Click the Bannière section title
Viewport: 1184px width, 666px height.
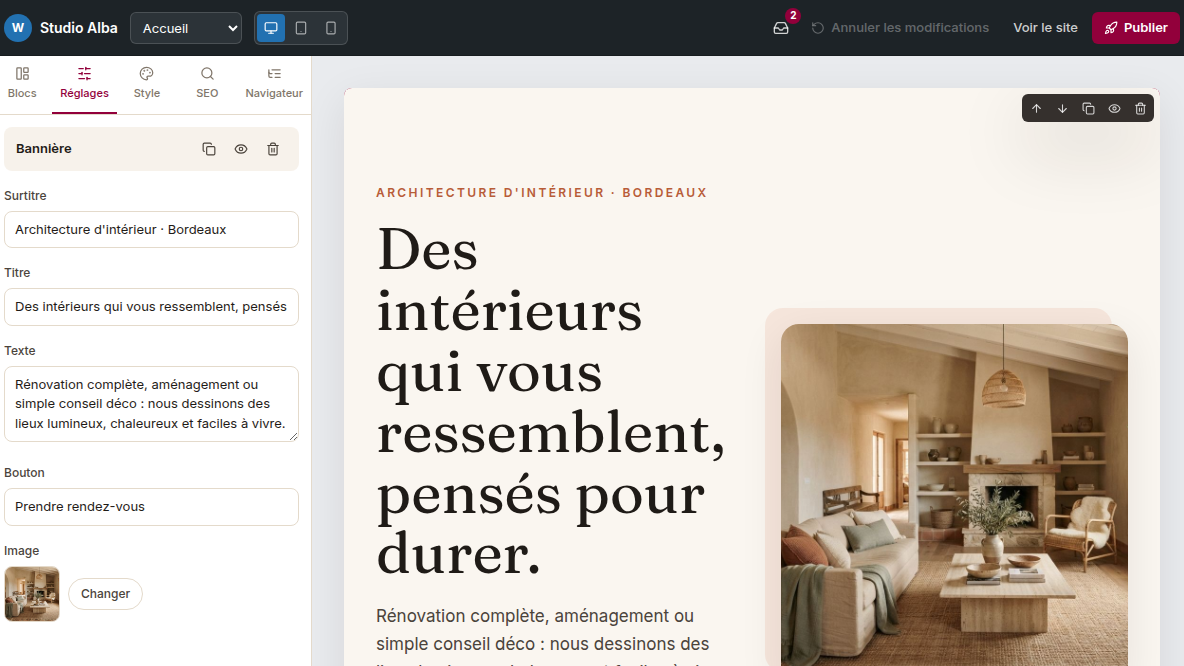pos(44,149)
